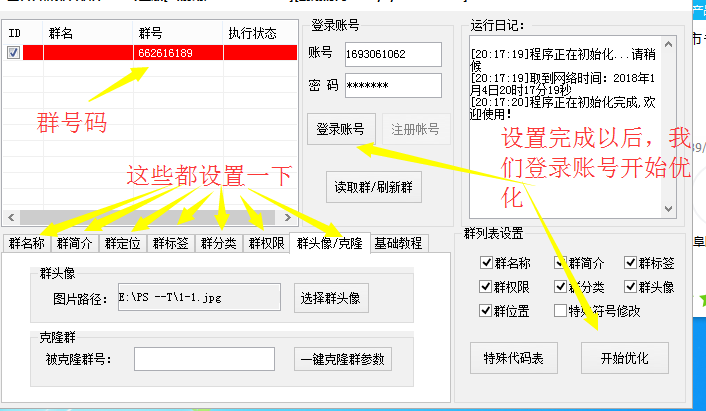Screen dimensions: 706x411
Task: Click the log panel scroll-up arrow
Action: [668, 44]
